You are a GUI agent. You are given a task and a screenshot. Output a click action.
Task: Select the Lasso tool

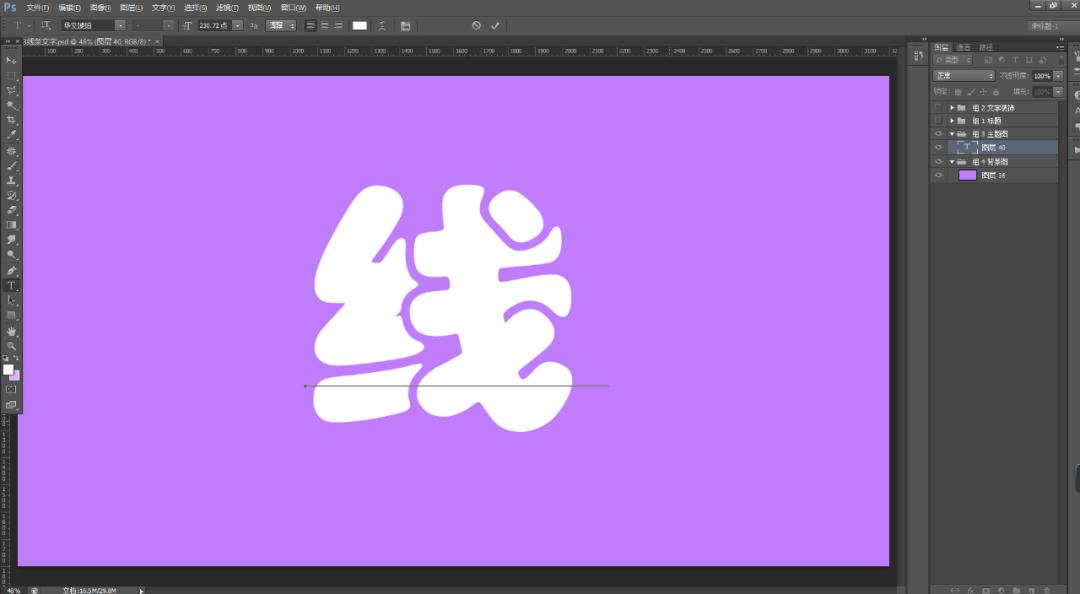pyautogui.click(x=11, y=90)
